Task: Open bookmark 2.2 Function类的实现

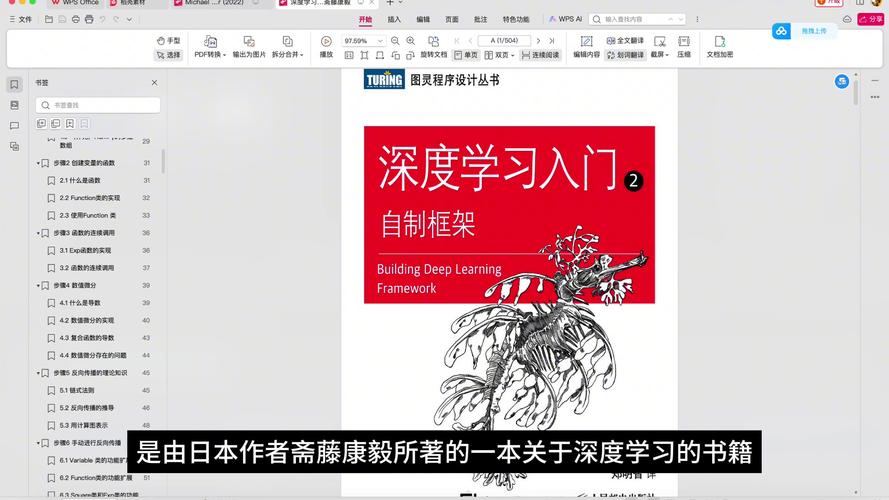Action: (x=90, y=198)
